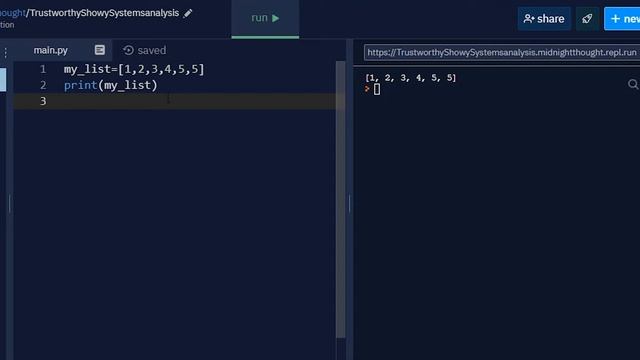
Task: Toggle the code formatter icon next to main.py
Action: tap(100, 50)
